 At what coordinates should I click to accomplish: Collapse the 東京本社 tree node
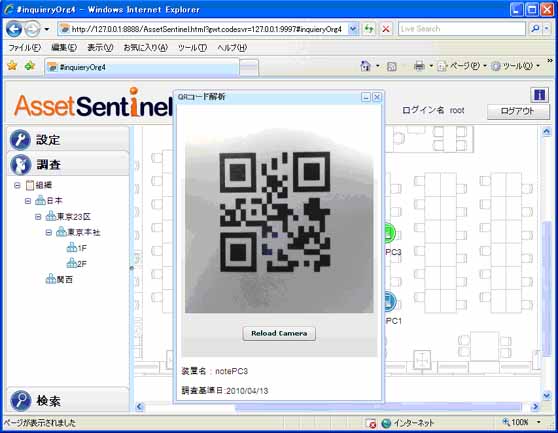49,232
